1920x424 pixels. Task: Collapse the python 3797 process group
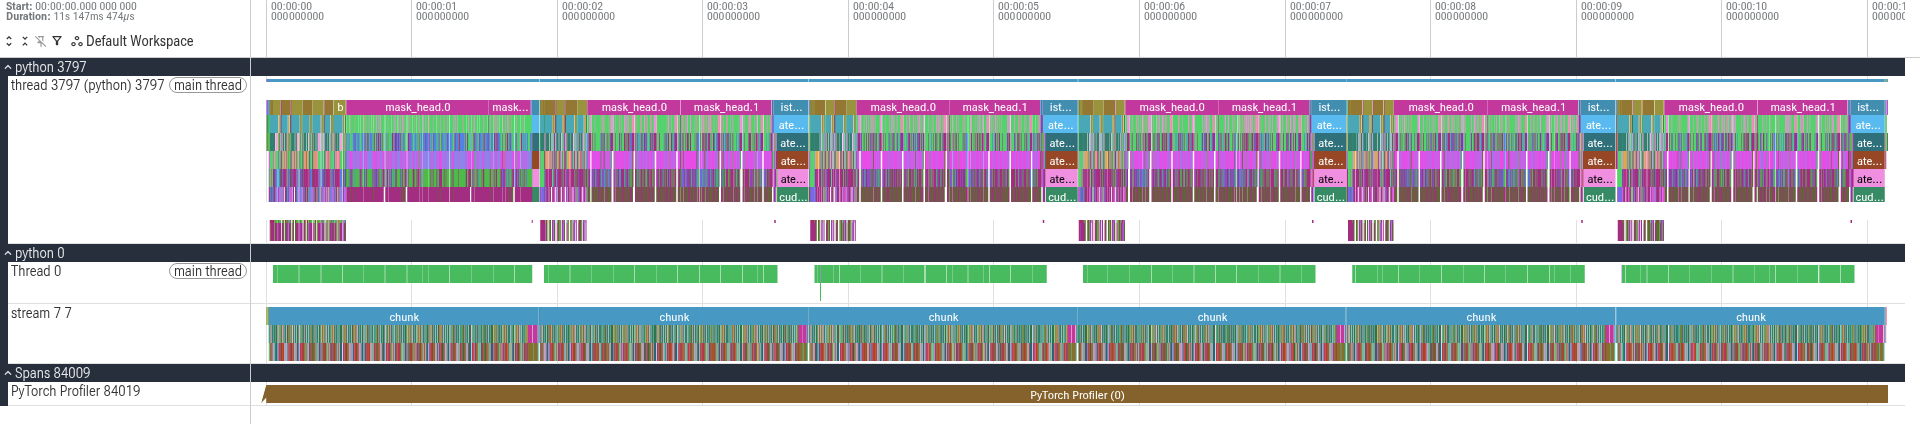pos(8,67)
